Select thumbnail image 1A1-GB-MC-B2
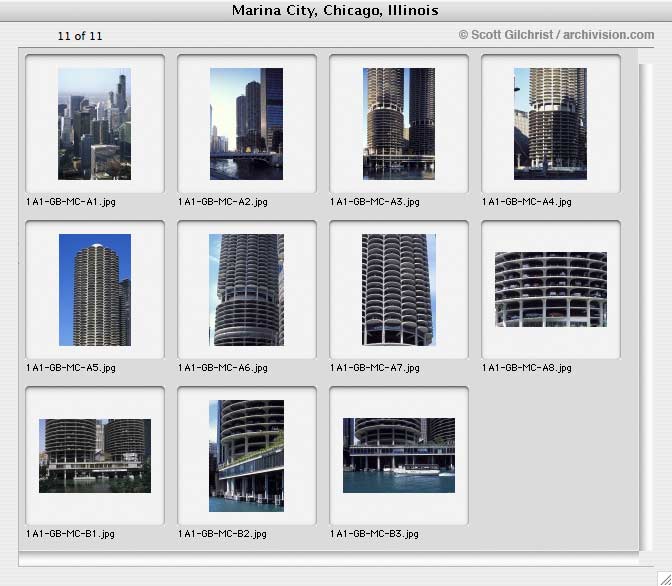The width and height of the screenshot is (672, 586). click(246, 456)
